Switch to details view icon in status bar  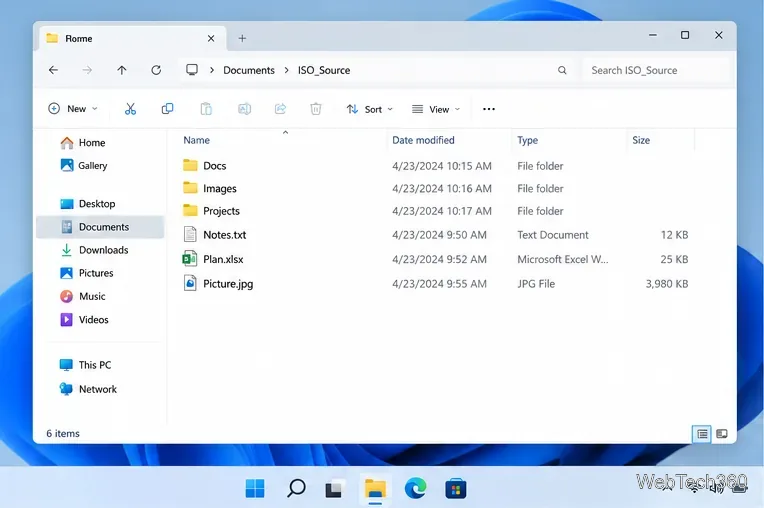pyautogui.click(x=702, y=433)
